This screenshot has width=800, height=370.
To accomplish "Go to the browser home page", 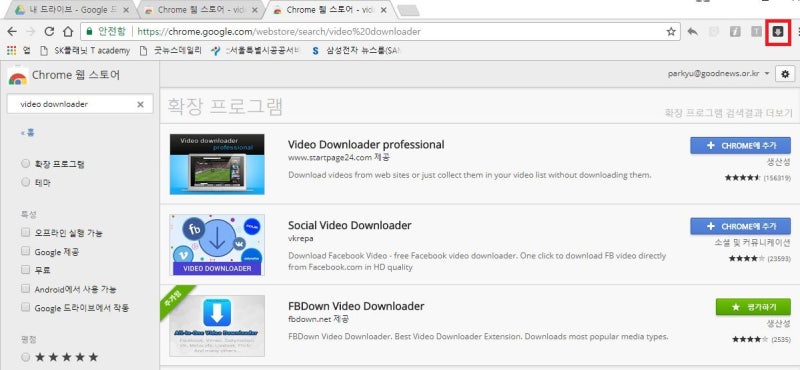I will click(x=68, y=32).
